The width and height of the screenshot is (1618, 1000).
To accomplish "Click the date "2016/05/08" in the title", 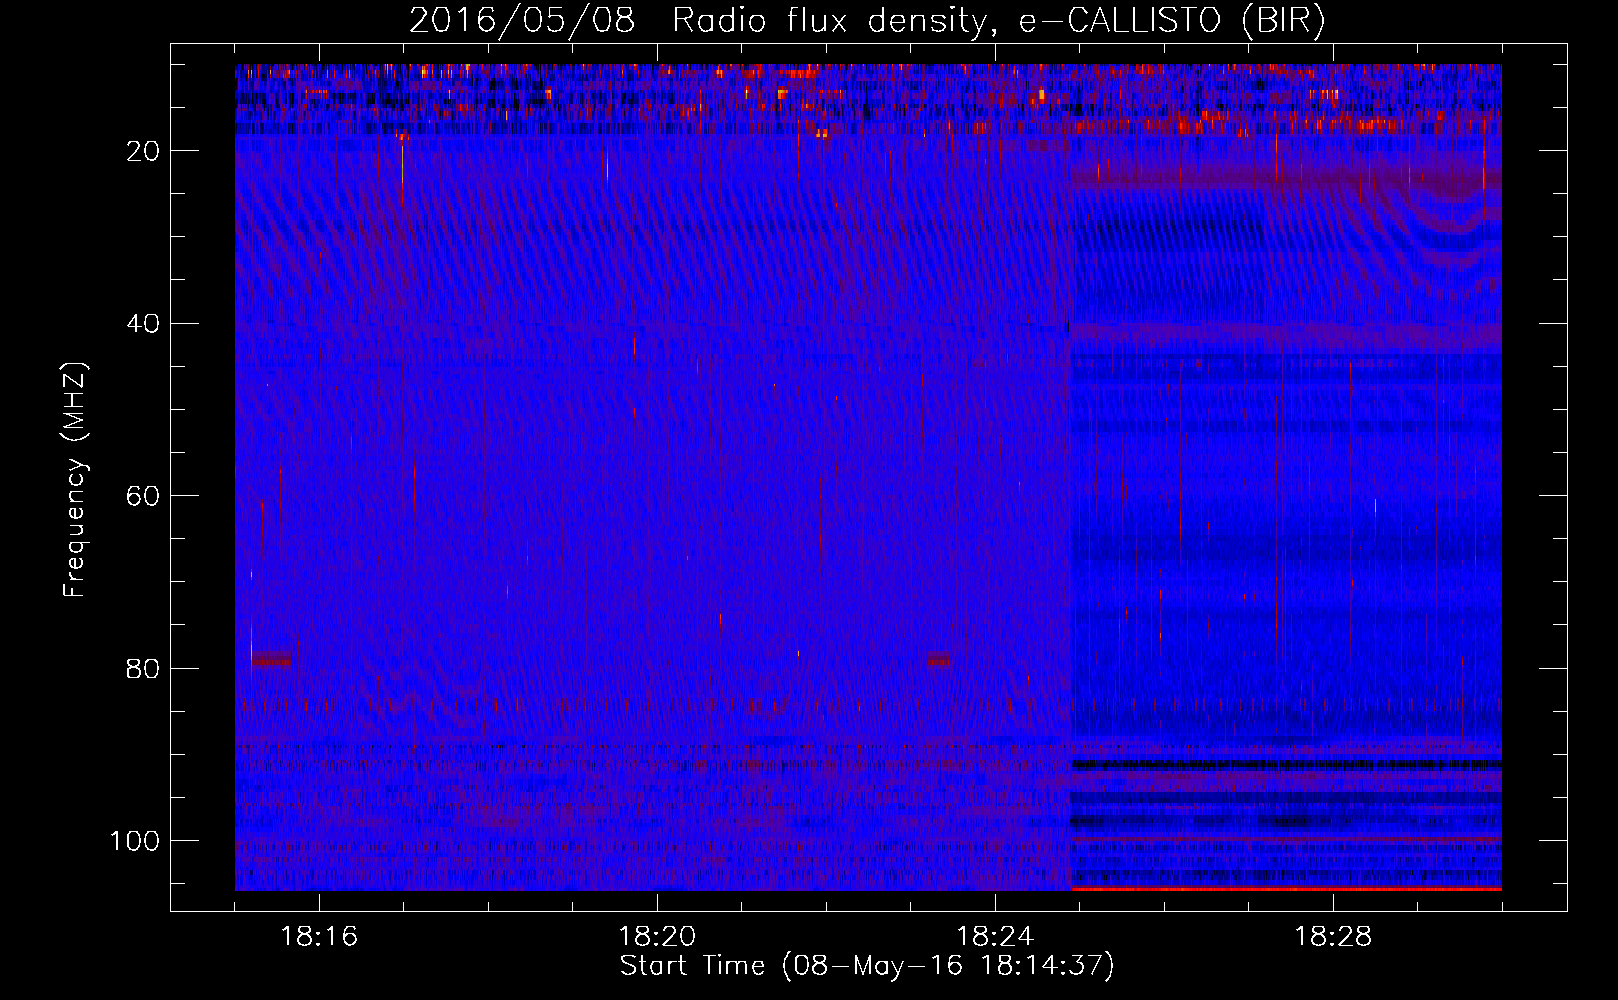I will tap(522, 20).
